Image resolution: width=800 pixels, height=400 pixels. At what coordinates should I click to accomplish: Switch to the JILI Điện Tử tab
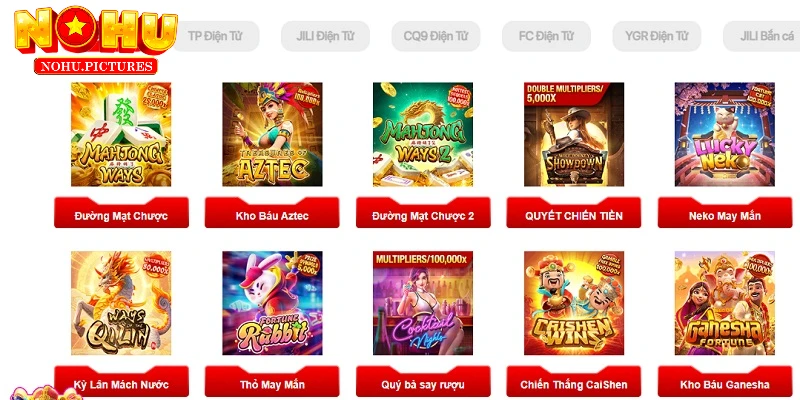(x=326, y=36)
